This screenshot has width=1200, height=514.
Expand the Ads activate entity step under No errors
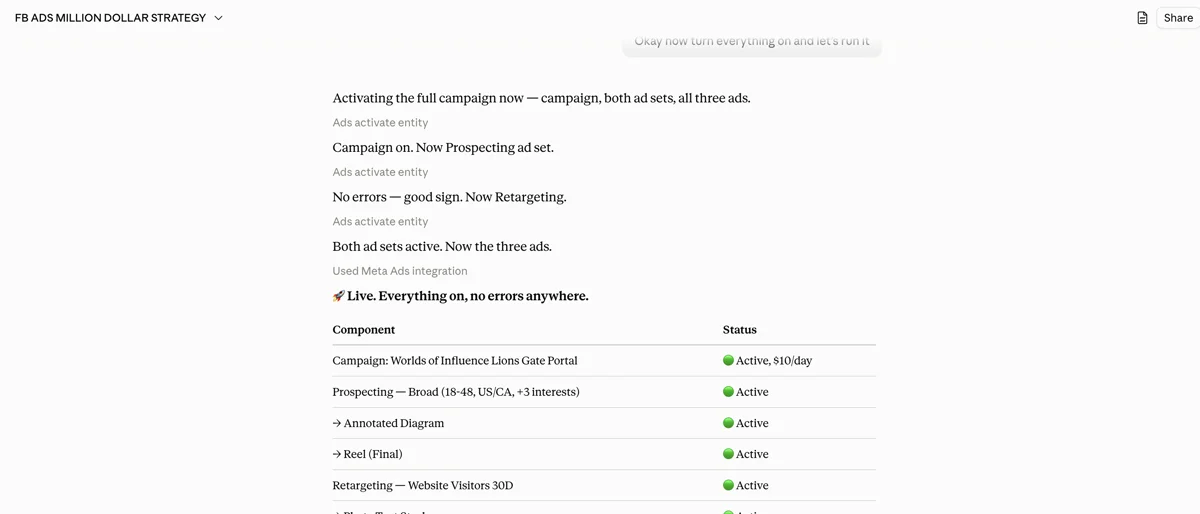tap(380, 222)
